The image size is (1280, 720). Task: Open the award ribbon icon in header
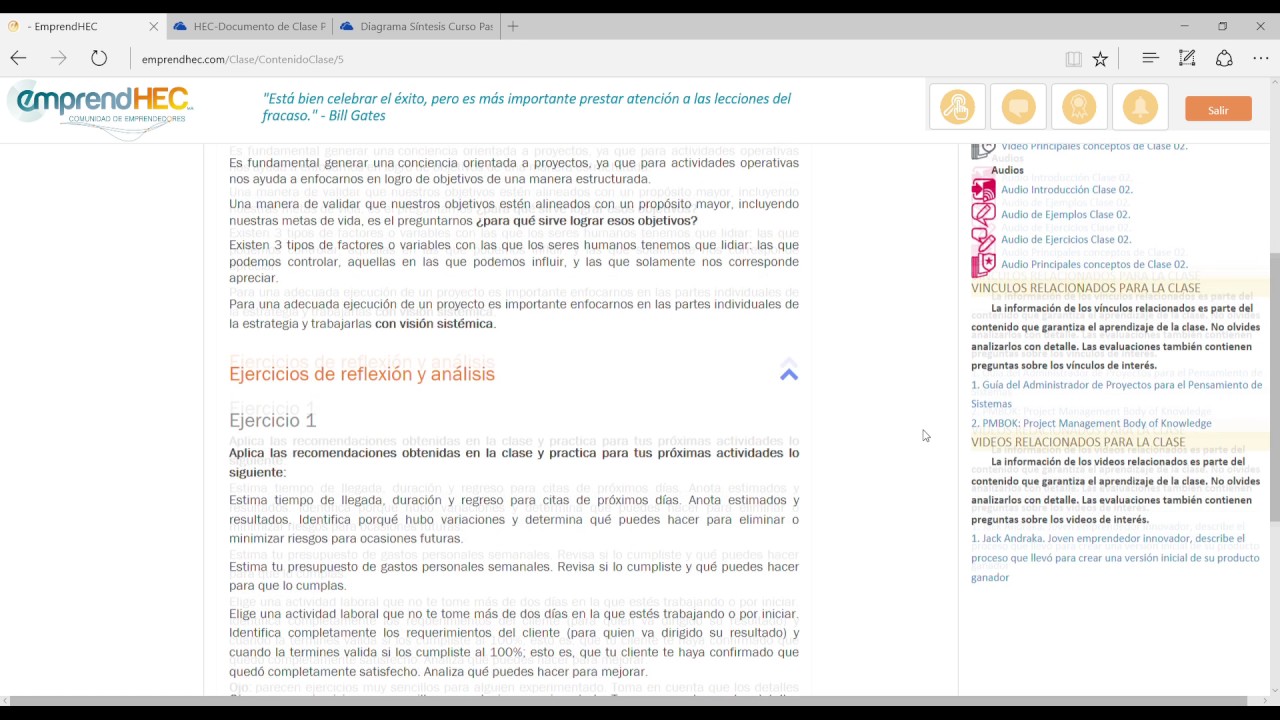click(1079, 108)
